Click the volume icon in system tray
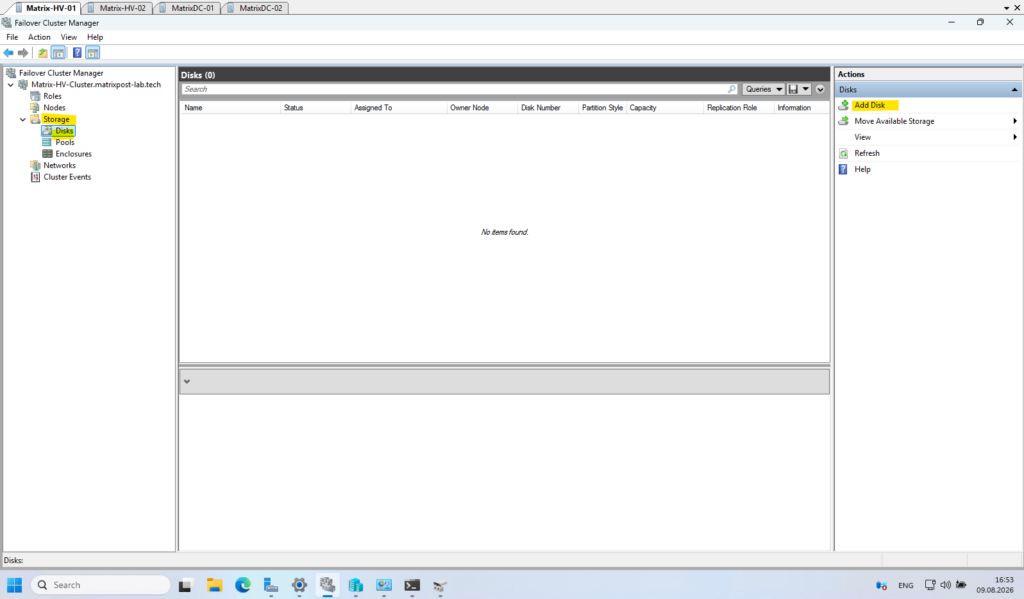The height and width of the screenshot is (599, 1024). tap(946, 585)
